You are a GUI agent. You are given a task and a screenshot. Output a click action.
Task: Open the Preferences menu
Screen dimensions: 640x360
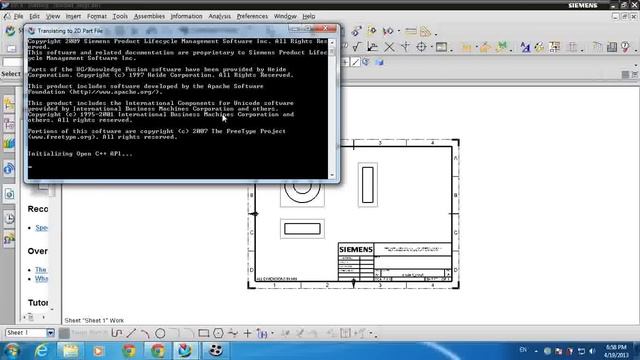pos(252,16)
